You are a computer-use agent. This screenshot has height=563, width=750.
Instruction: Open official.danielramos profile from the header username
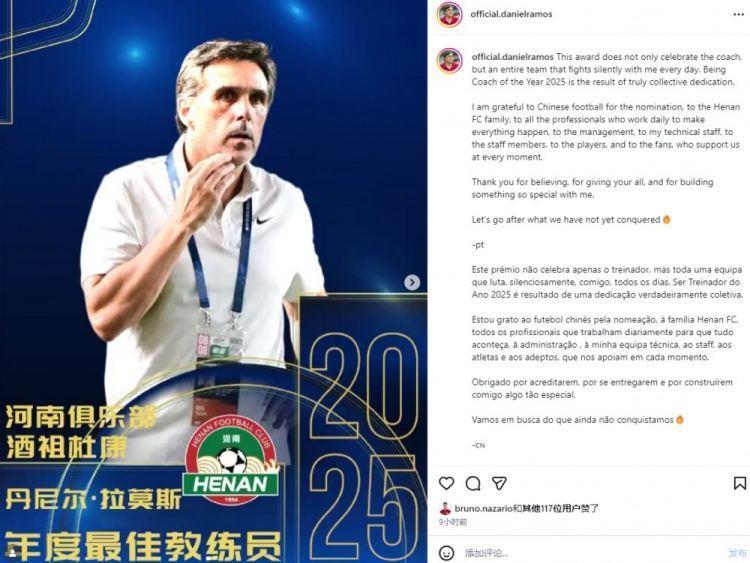[x=511, y=14]
